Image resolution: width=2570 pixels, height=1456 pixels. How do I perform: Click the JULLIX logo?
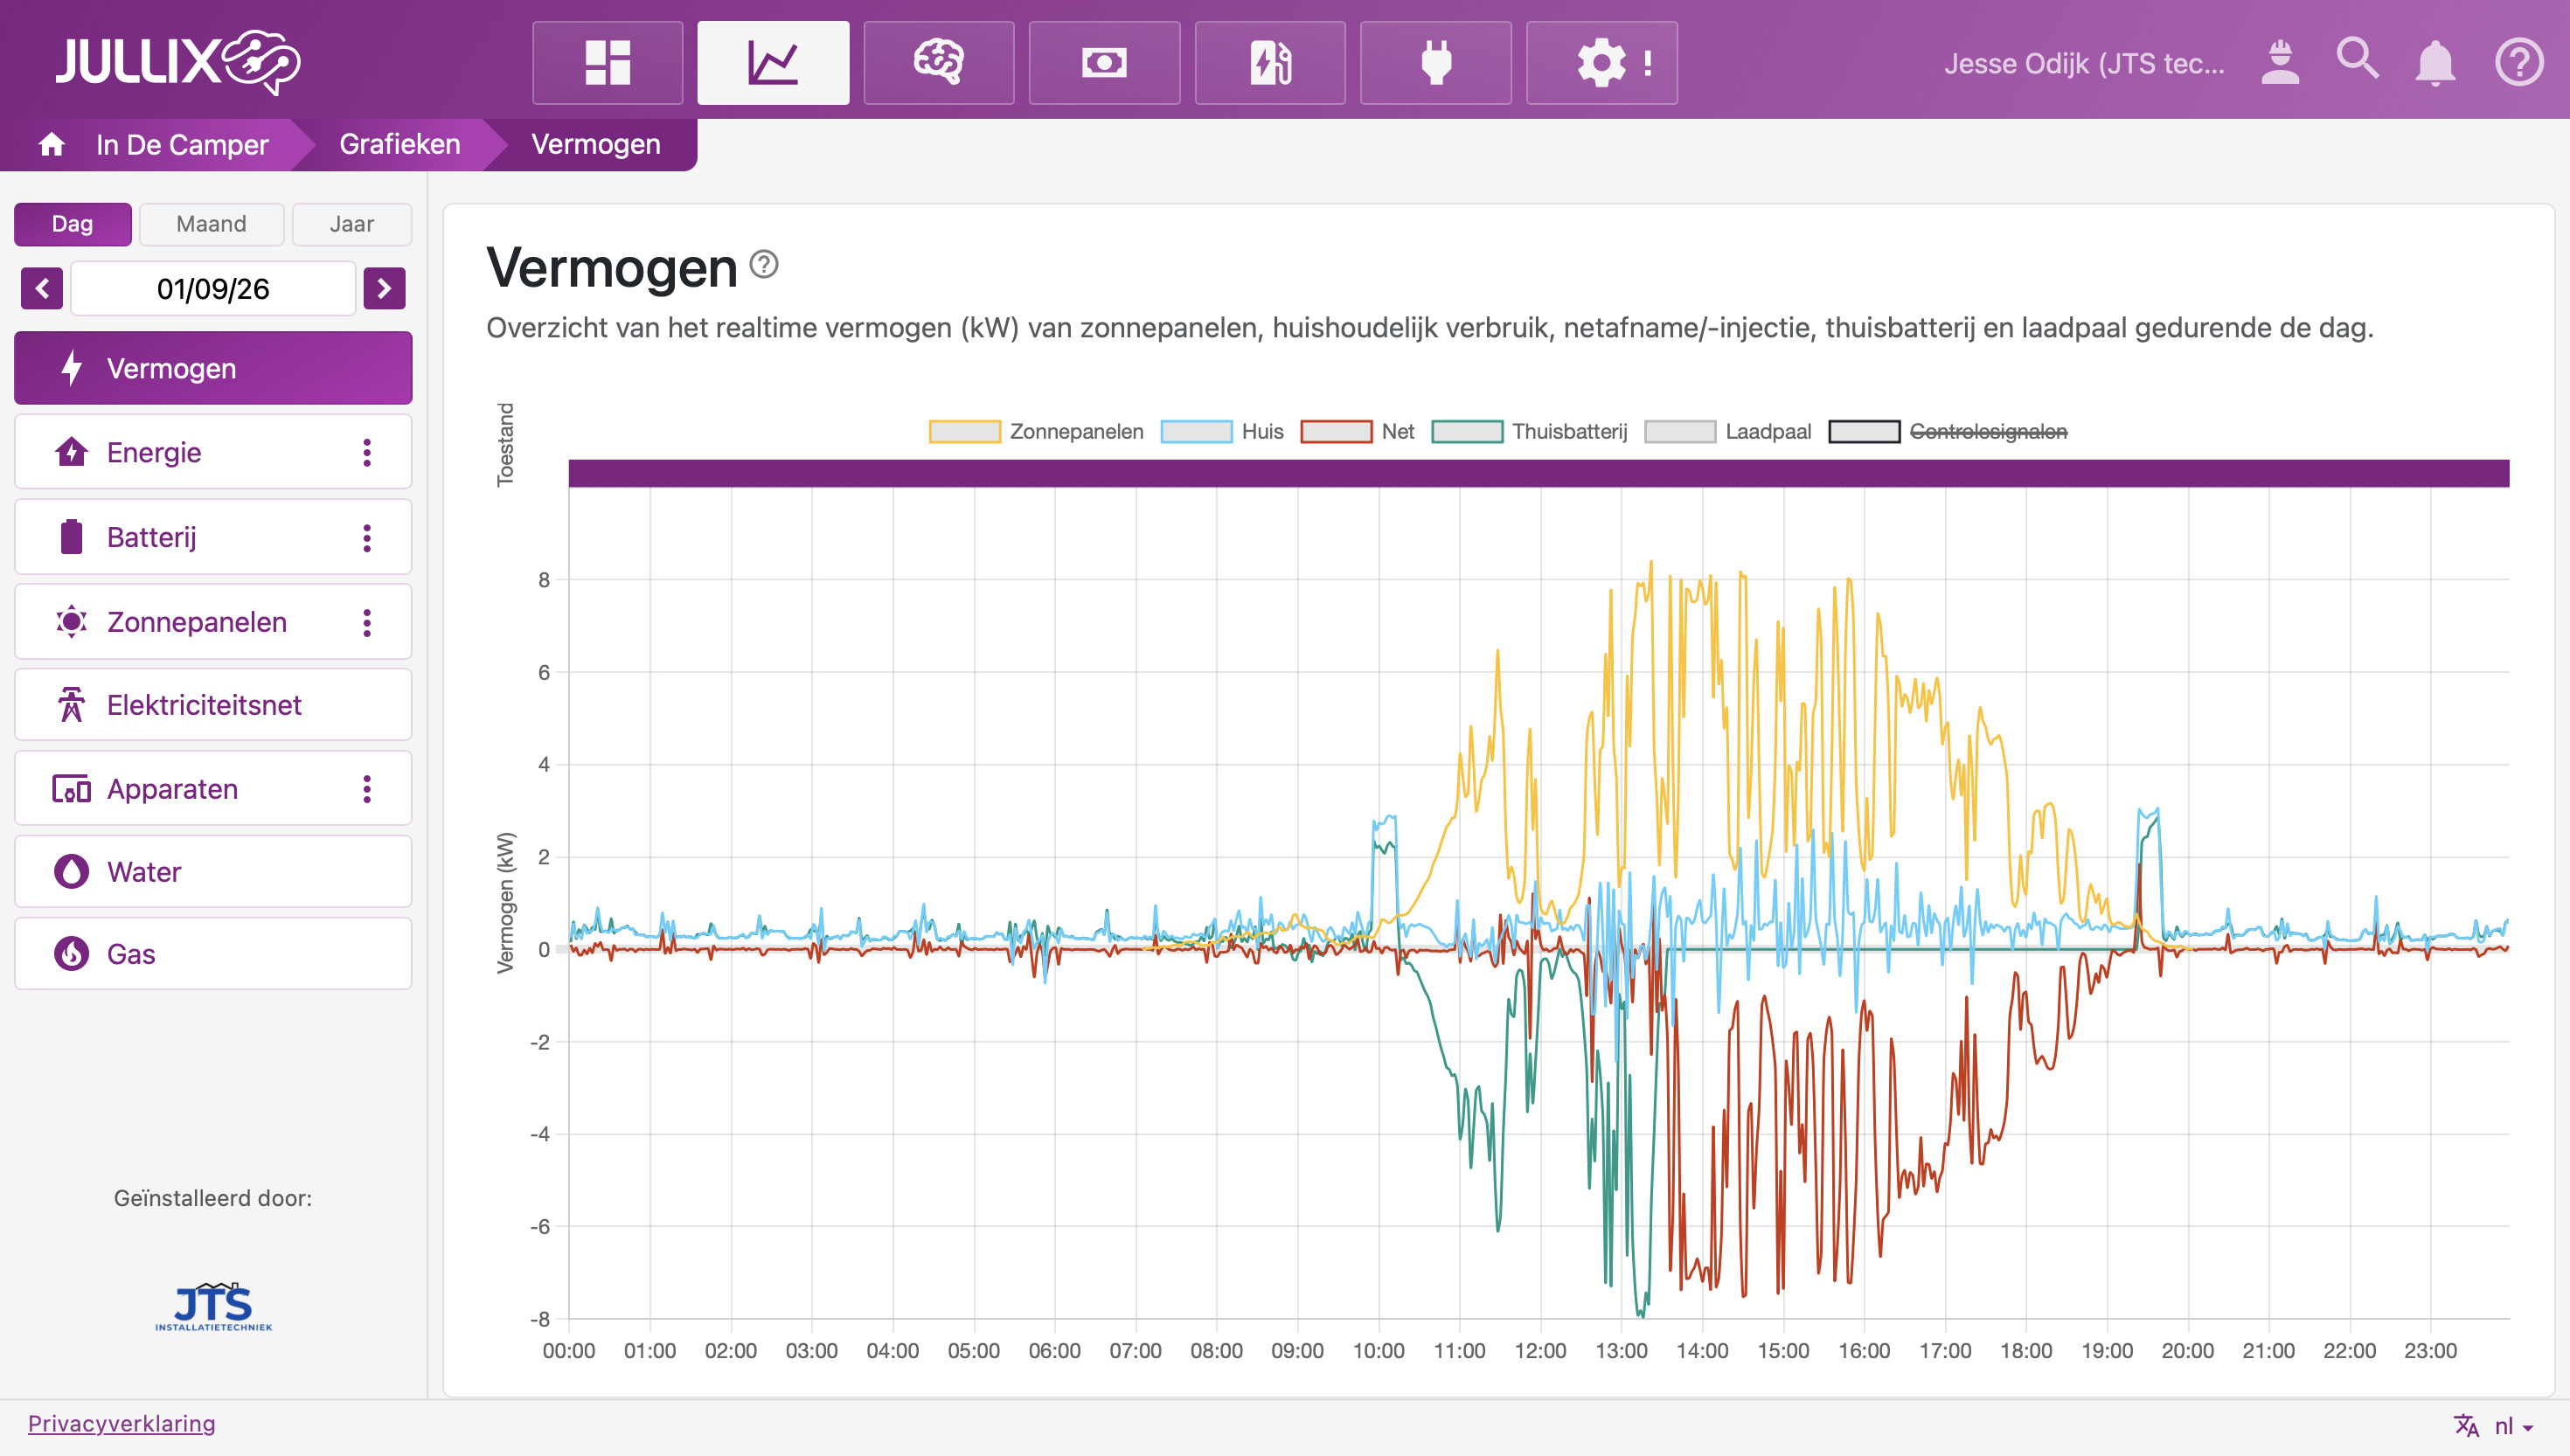[178, 61]
